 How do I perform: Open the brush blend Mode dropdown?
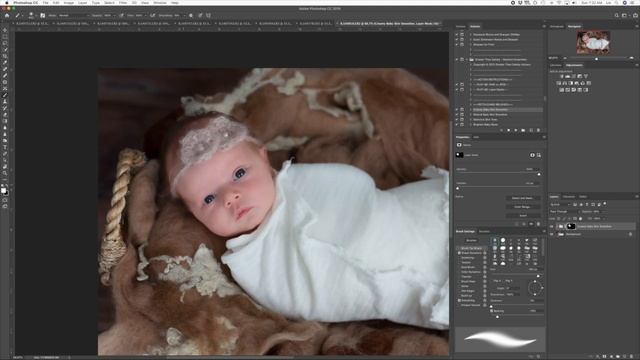coord(74,16)
